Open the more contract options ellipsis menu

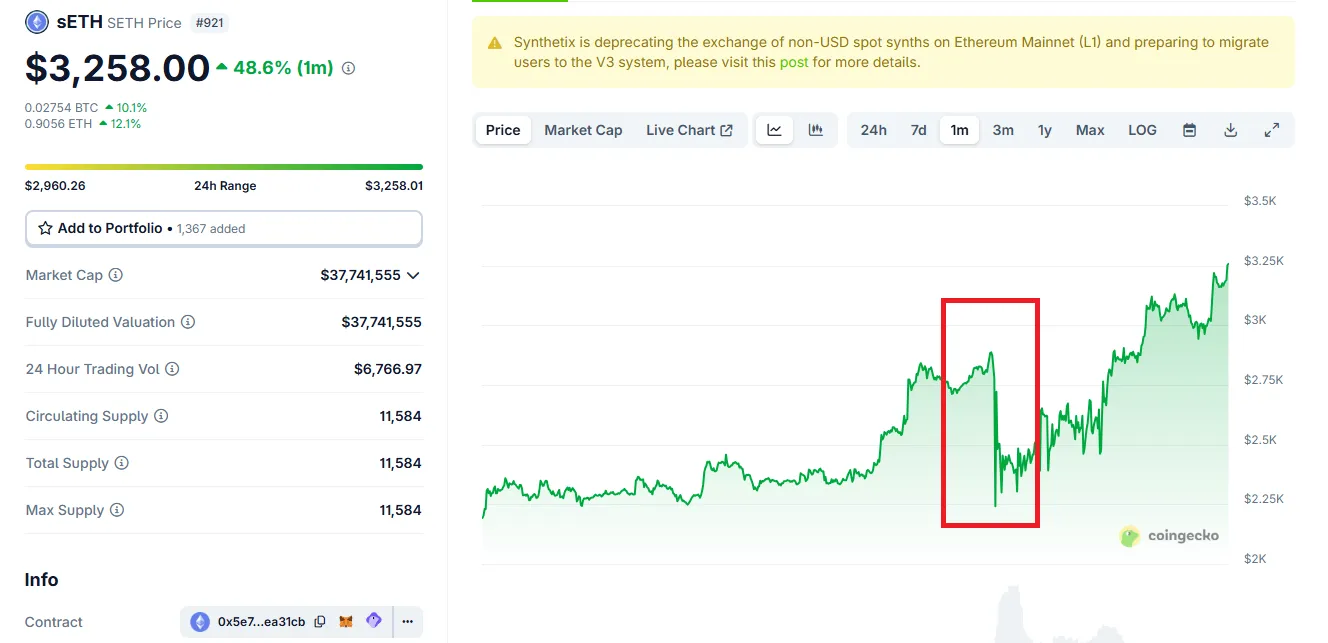(408, 621)
